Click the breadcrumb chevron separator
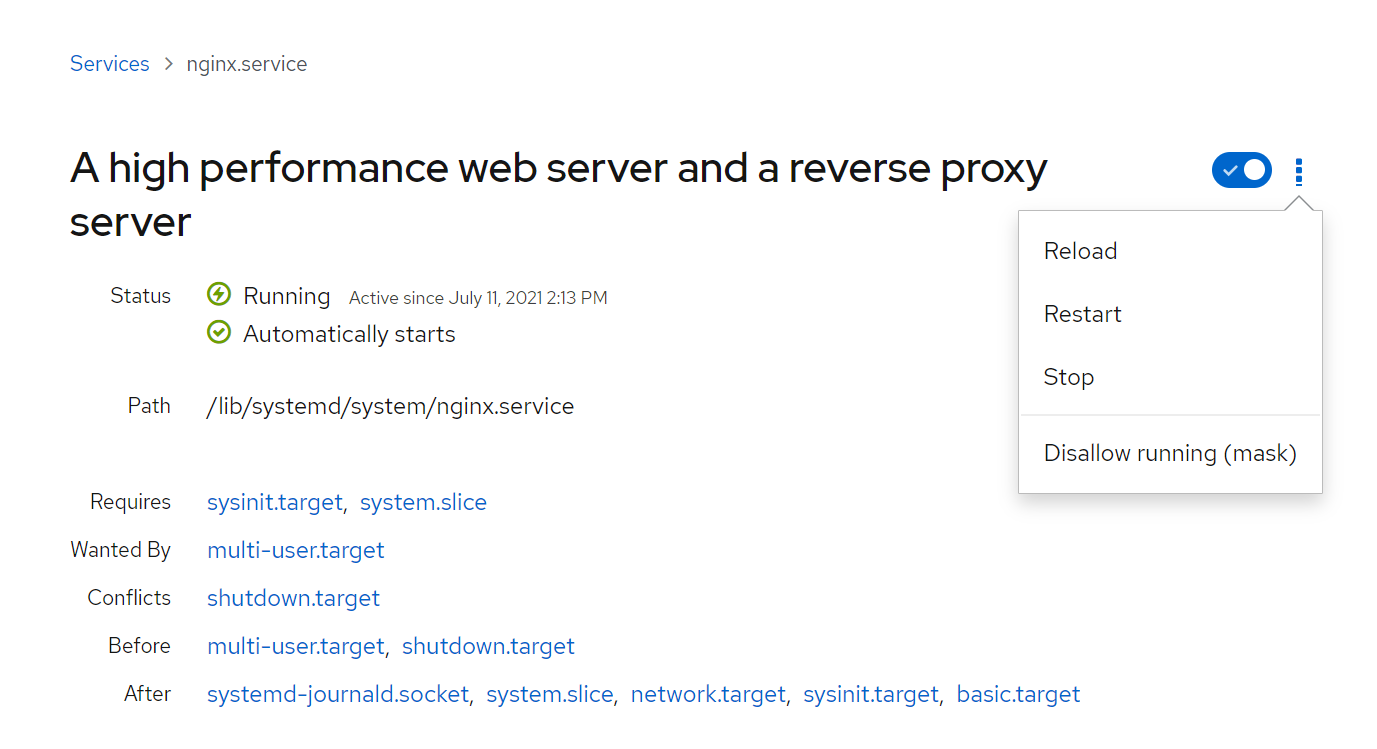This screenshot has width=1377, height=749. [x=168, y=64]
